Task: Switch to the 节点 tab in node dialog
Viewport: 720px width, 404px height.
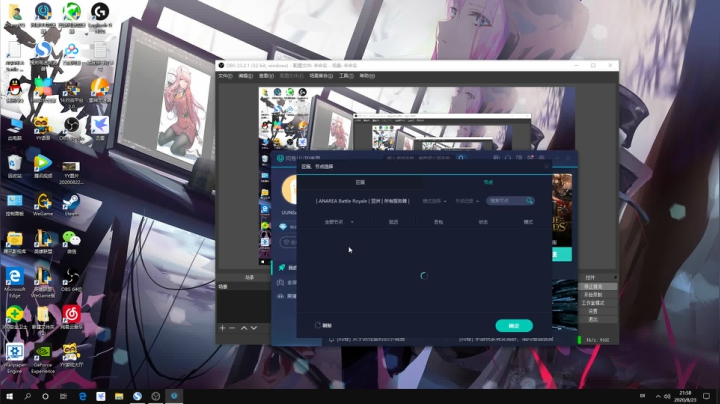Action: tap(488, 182)
